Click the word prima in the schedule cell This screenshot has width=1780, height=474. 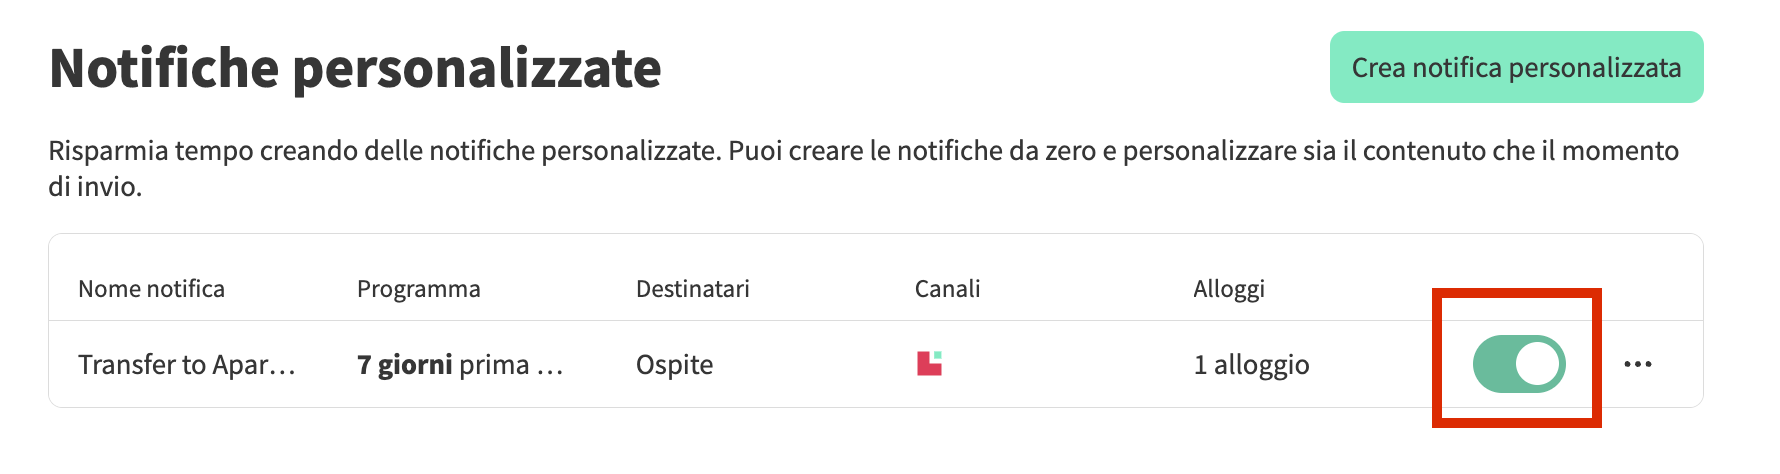click(494, 365)
